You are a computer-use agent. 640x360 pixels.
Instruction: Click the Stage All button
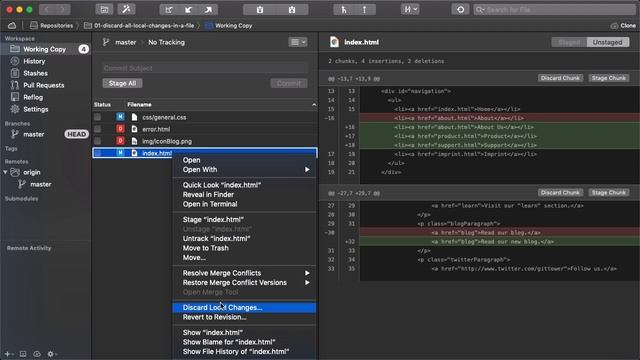(x=122, y=83)
